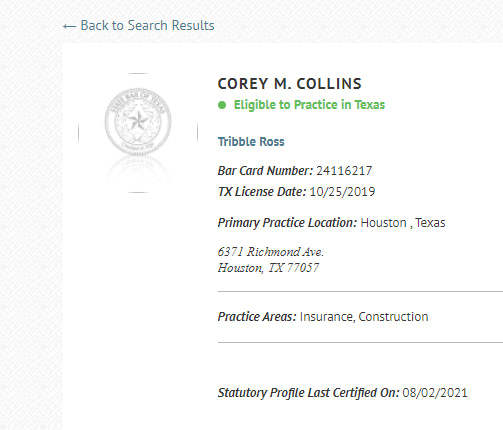Click the Statutory Profile Last Certified On label
Image resolution: width=503 pixels, height=430 pixels.
point(308,393)
